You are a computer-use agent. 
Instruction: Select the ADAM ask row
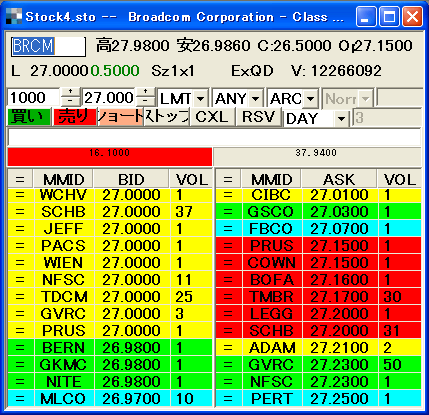pos(318,347)
